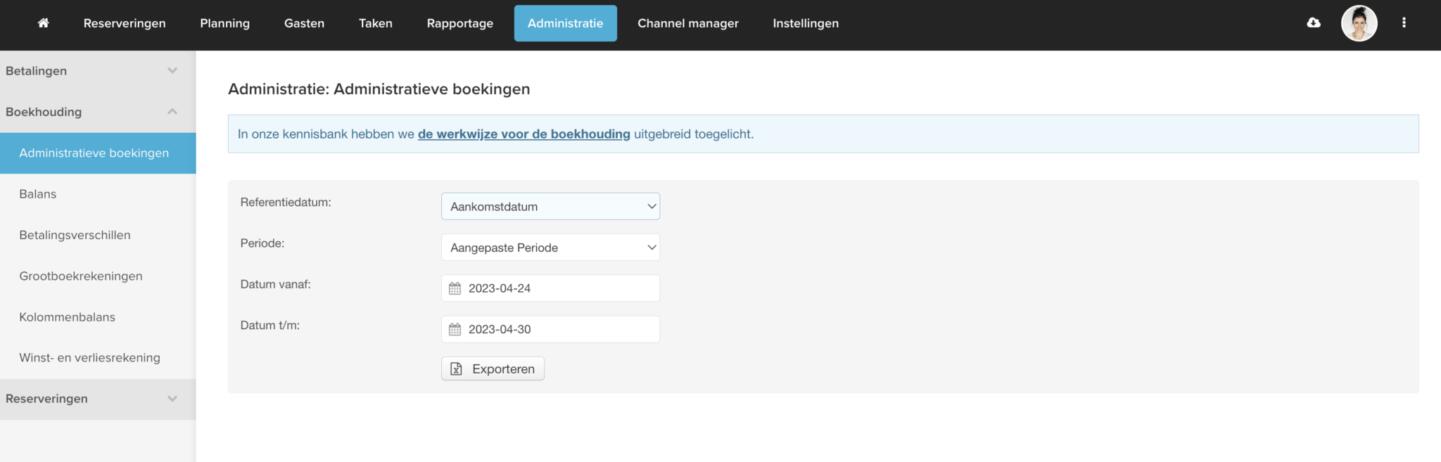Open the Channel manager menu
Image resolution: width=1441 pixels, height=462 pixels.
coord(687,23)
